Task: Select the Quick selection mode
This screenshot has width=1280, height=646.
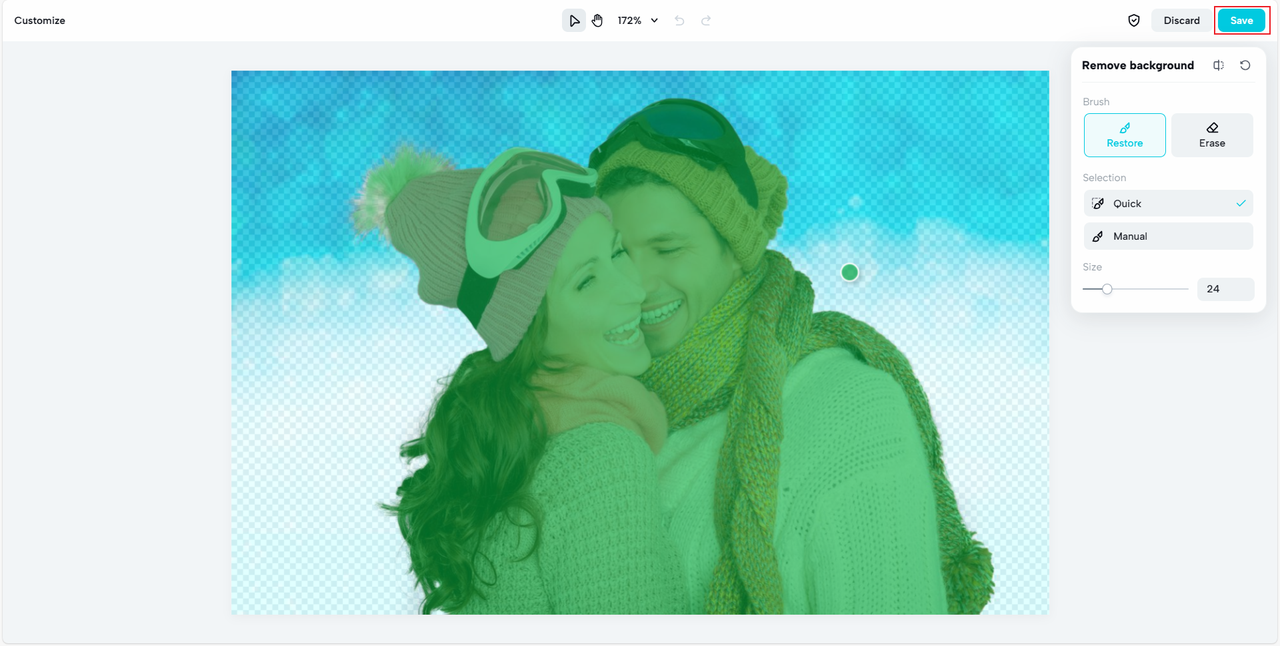Action: tap(1168, 203)
